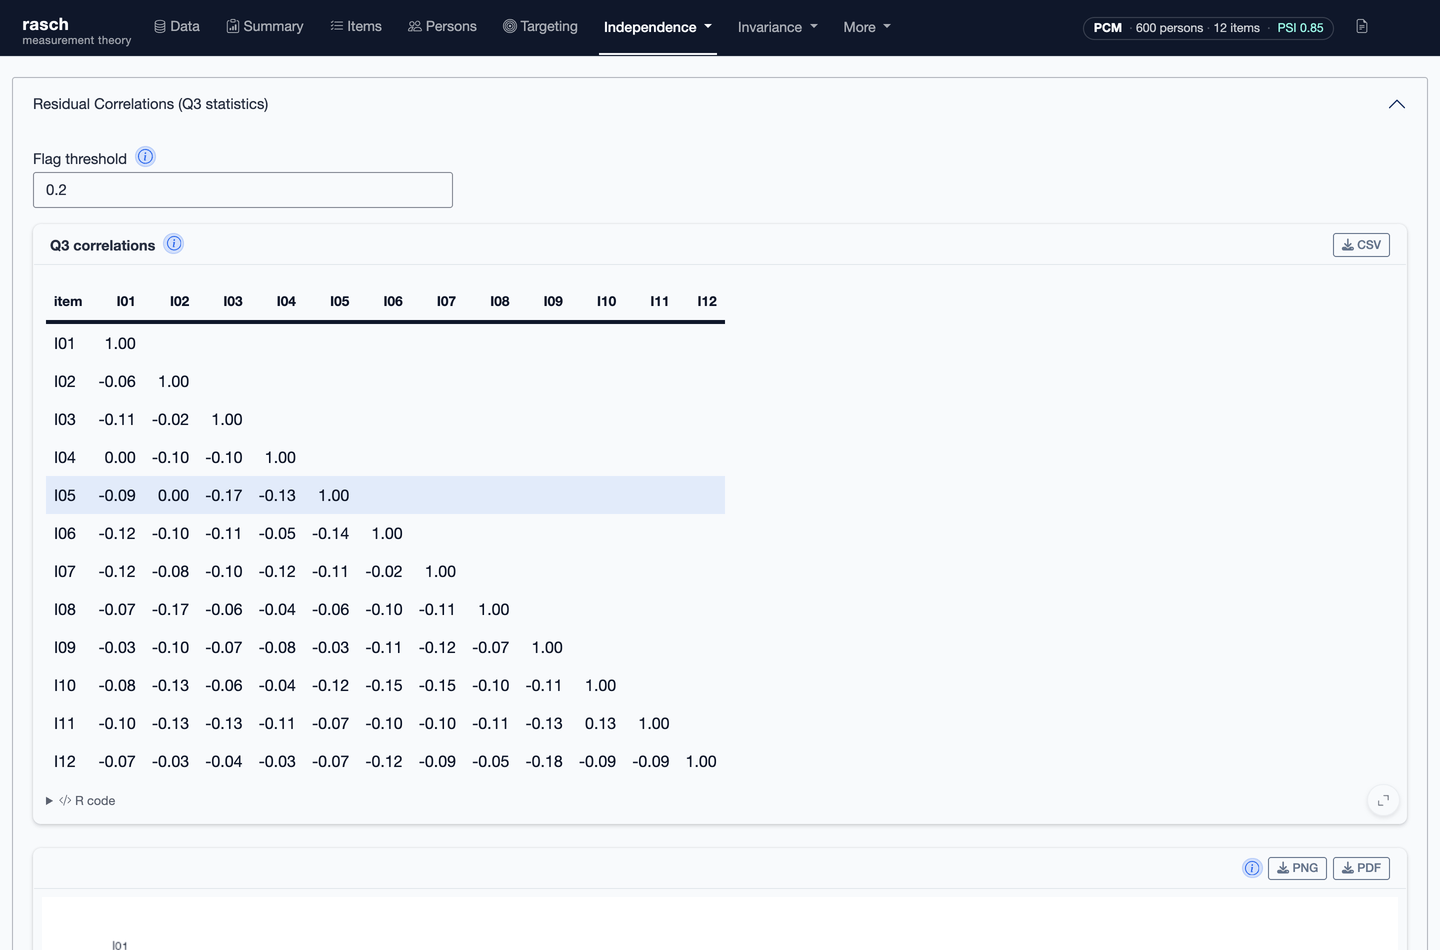Download Q3 correlations as CSV

tap(1361, 245)
